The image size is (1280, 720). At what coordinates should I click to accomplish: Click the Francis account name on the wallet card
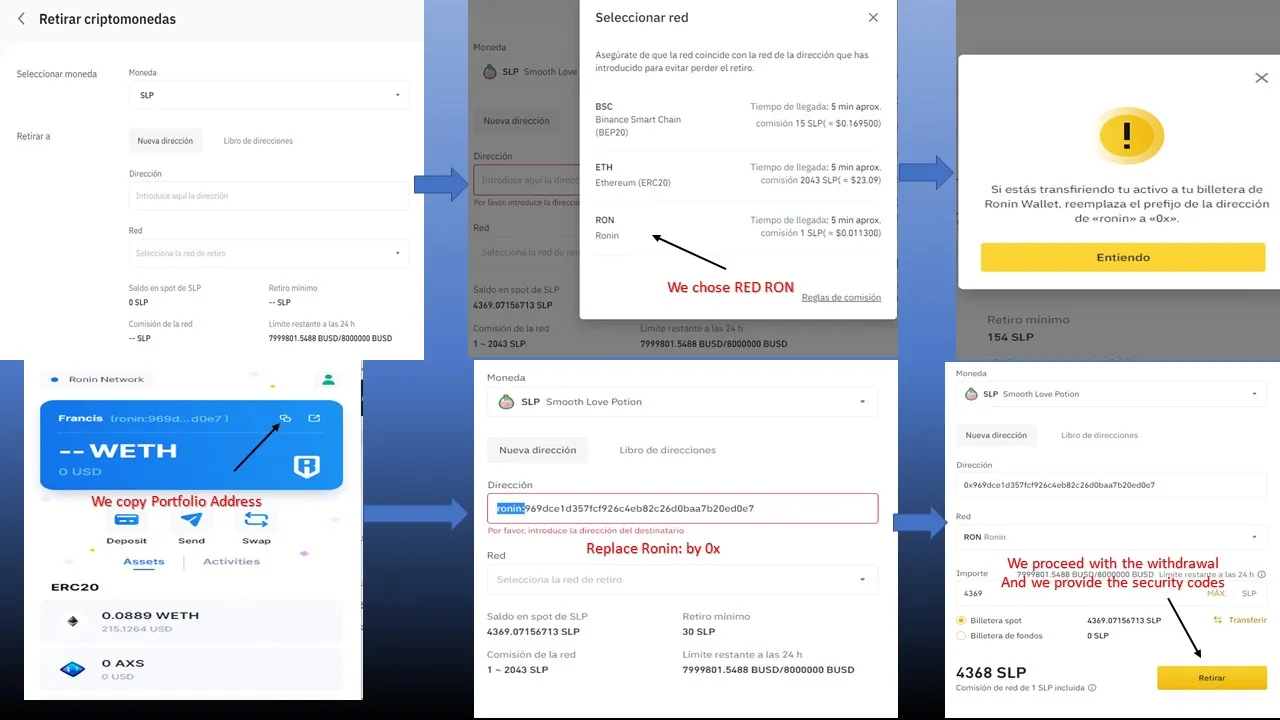(x=81, y=418)
